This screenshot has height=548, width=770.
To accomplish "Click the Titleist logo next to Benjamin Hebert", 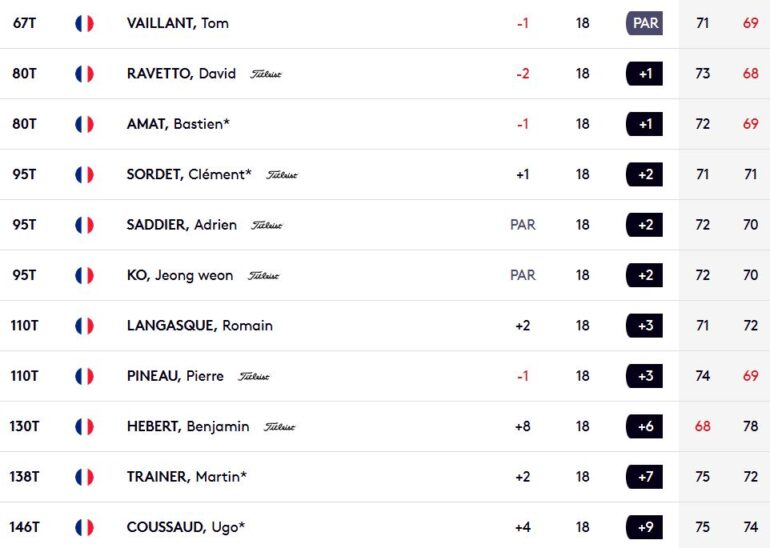I will click(280, 427).
